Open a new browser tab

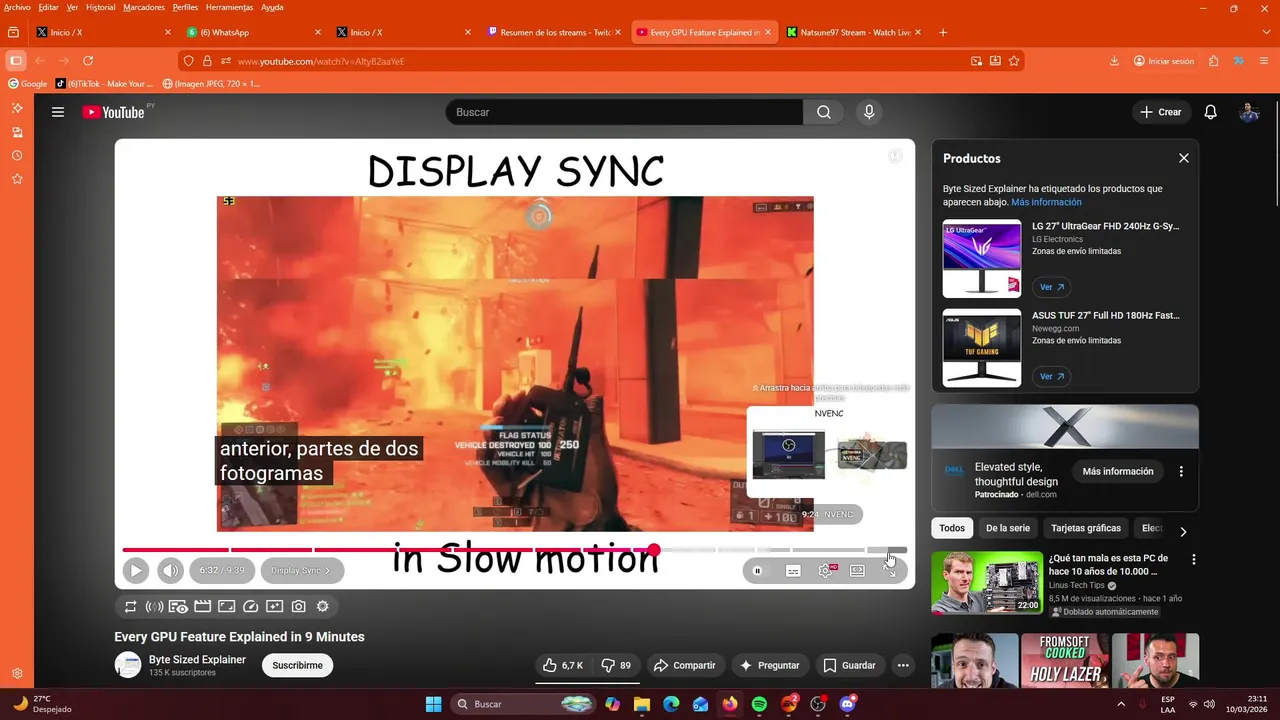(x=943, y=32)
